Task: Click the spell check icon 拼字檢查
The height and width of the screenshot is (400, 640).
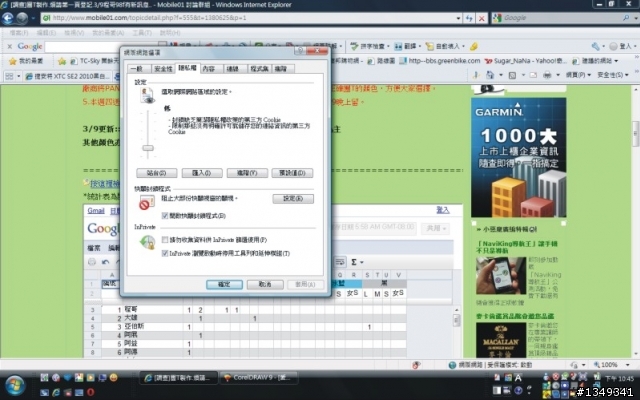Action: point(354,47)
